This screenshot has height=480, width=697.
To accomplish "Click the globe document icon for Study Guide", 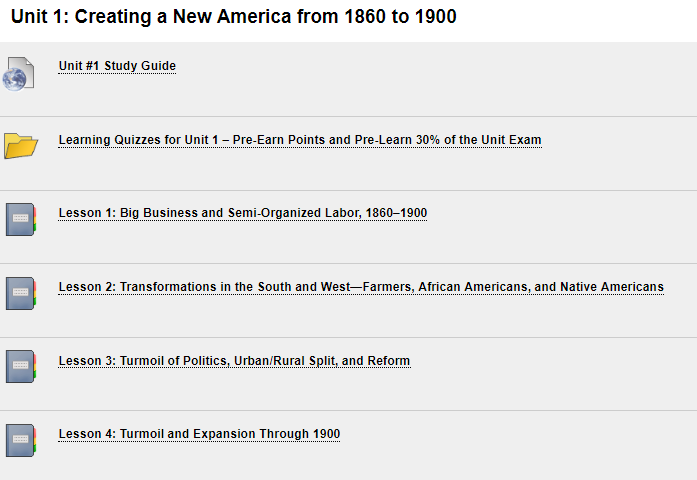I will pyautogui.click(x=18, y=74).
